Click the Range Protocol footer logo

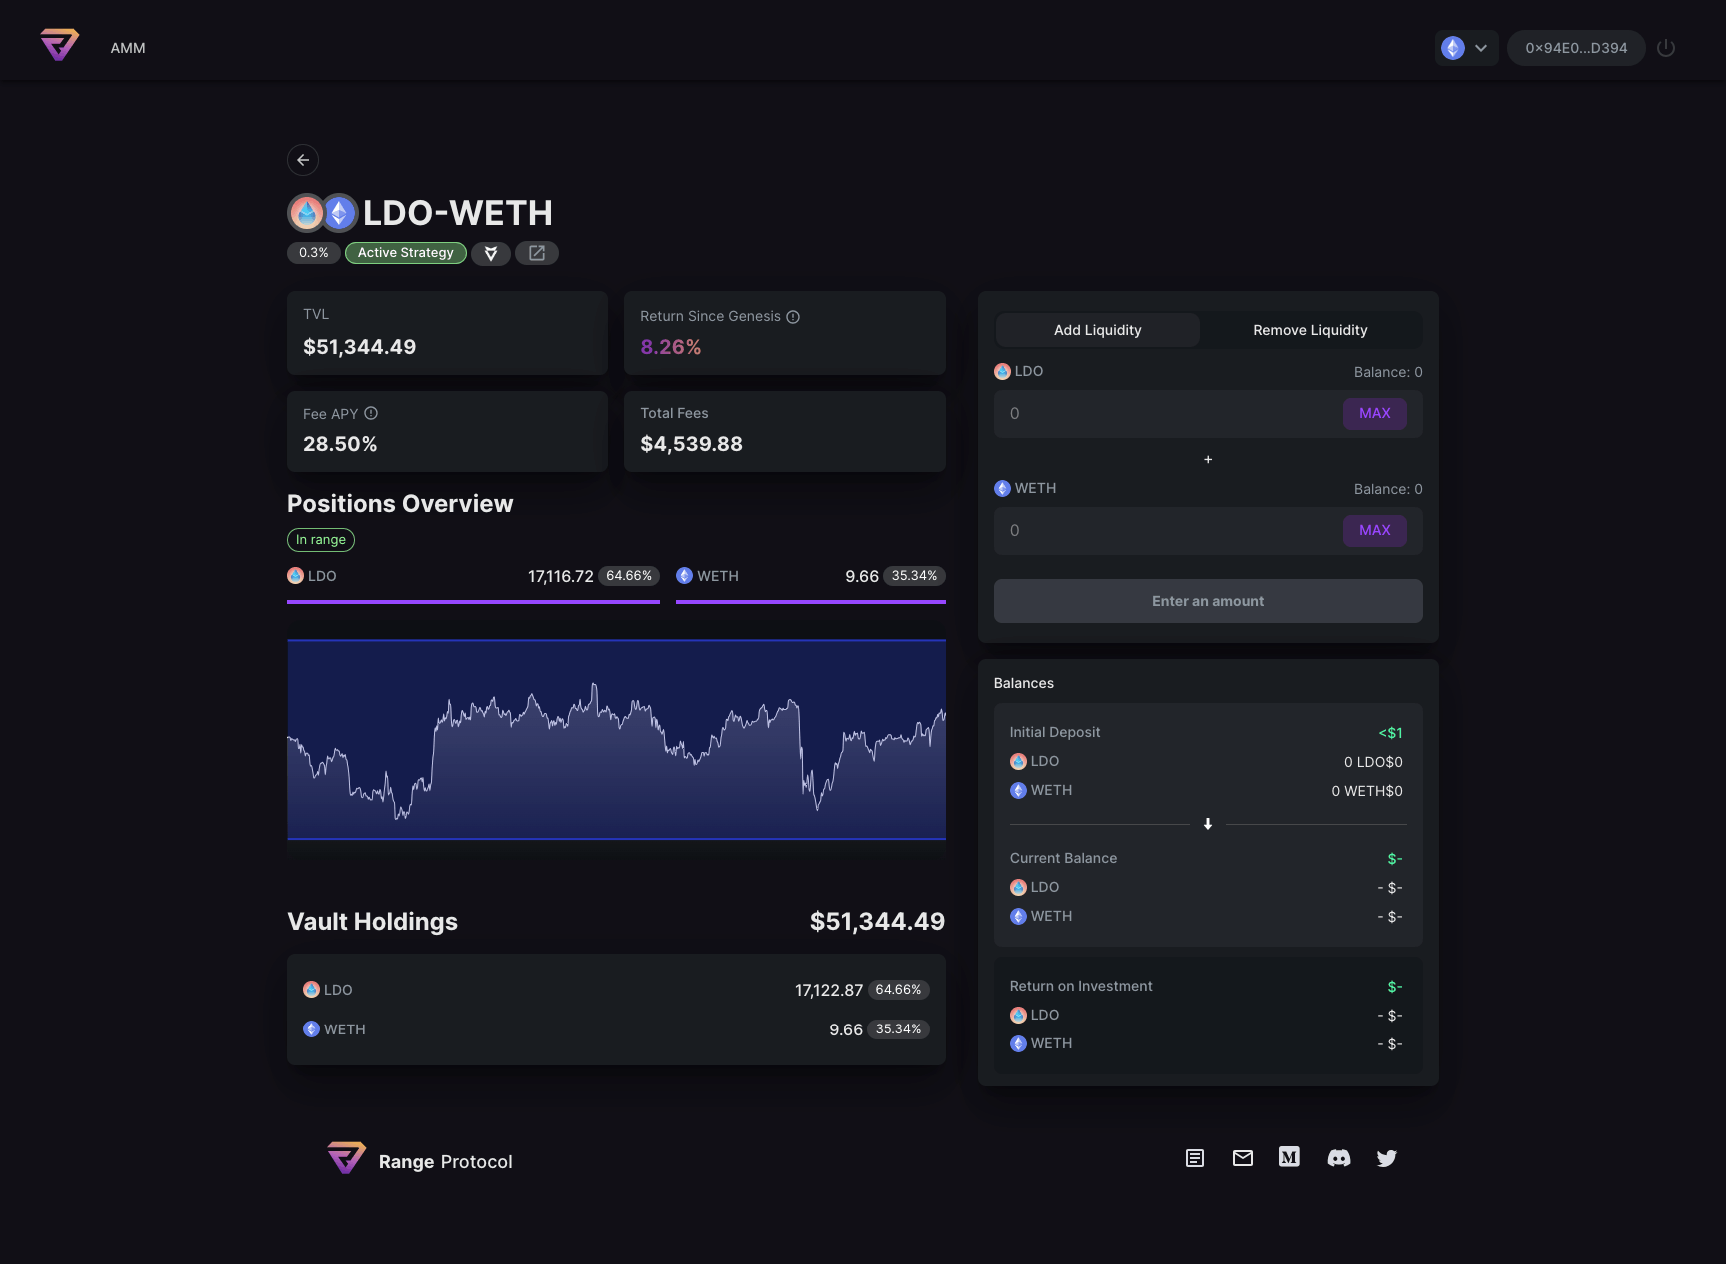(347, 1158)
